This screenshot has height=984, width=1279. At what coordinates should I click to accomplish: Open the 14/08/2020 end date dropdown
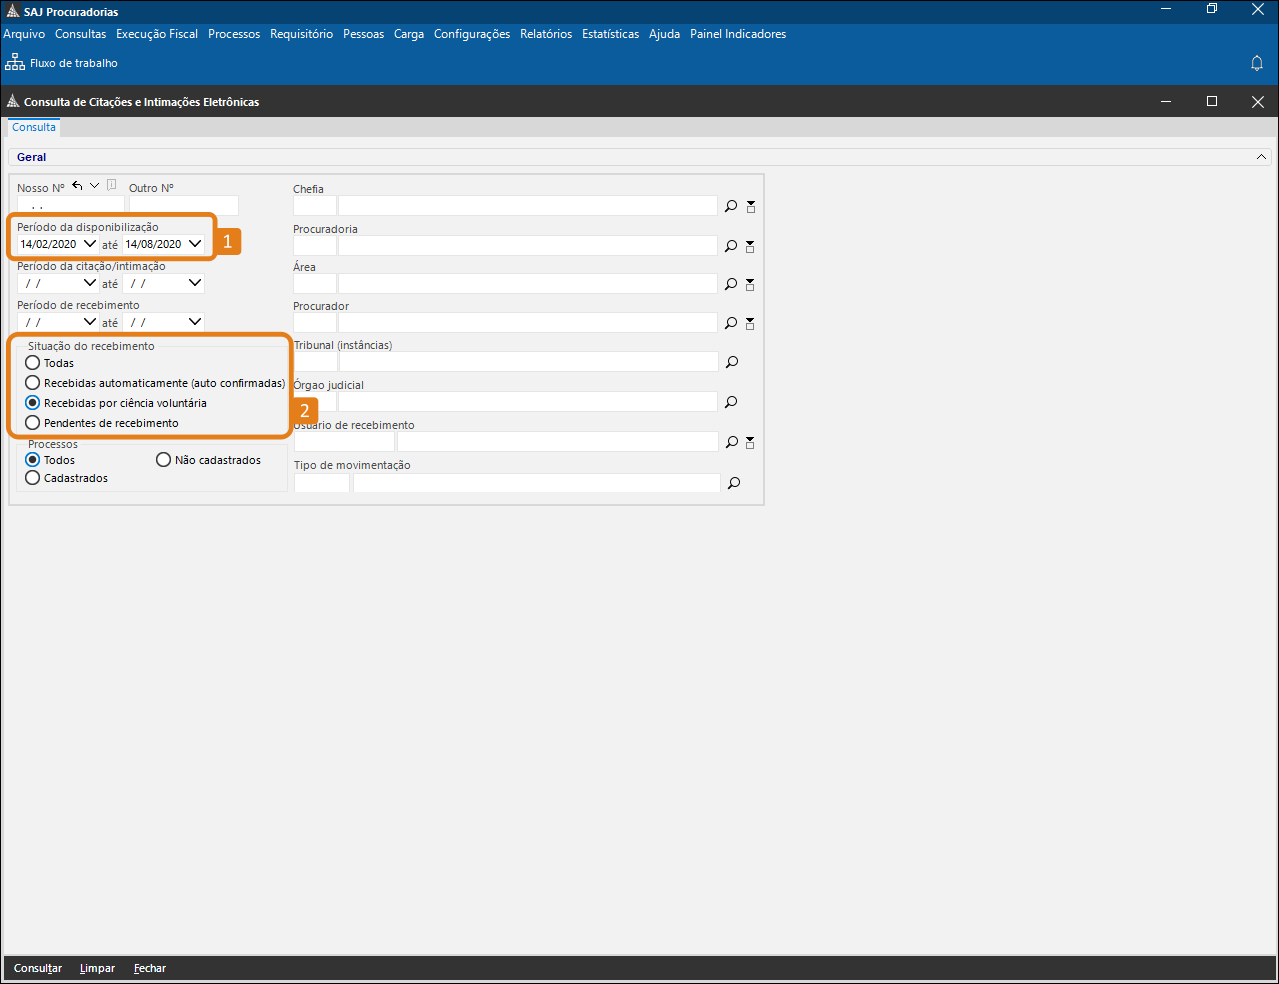[x=195, y=244]
